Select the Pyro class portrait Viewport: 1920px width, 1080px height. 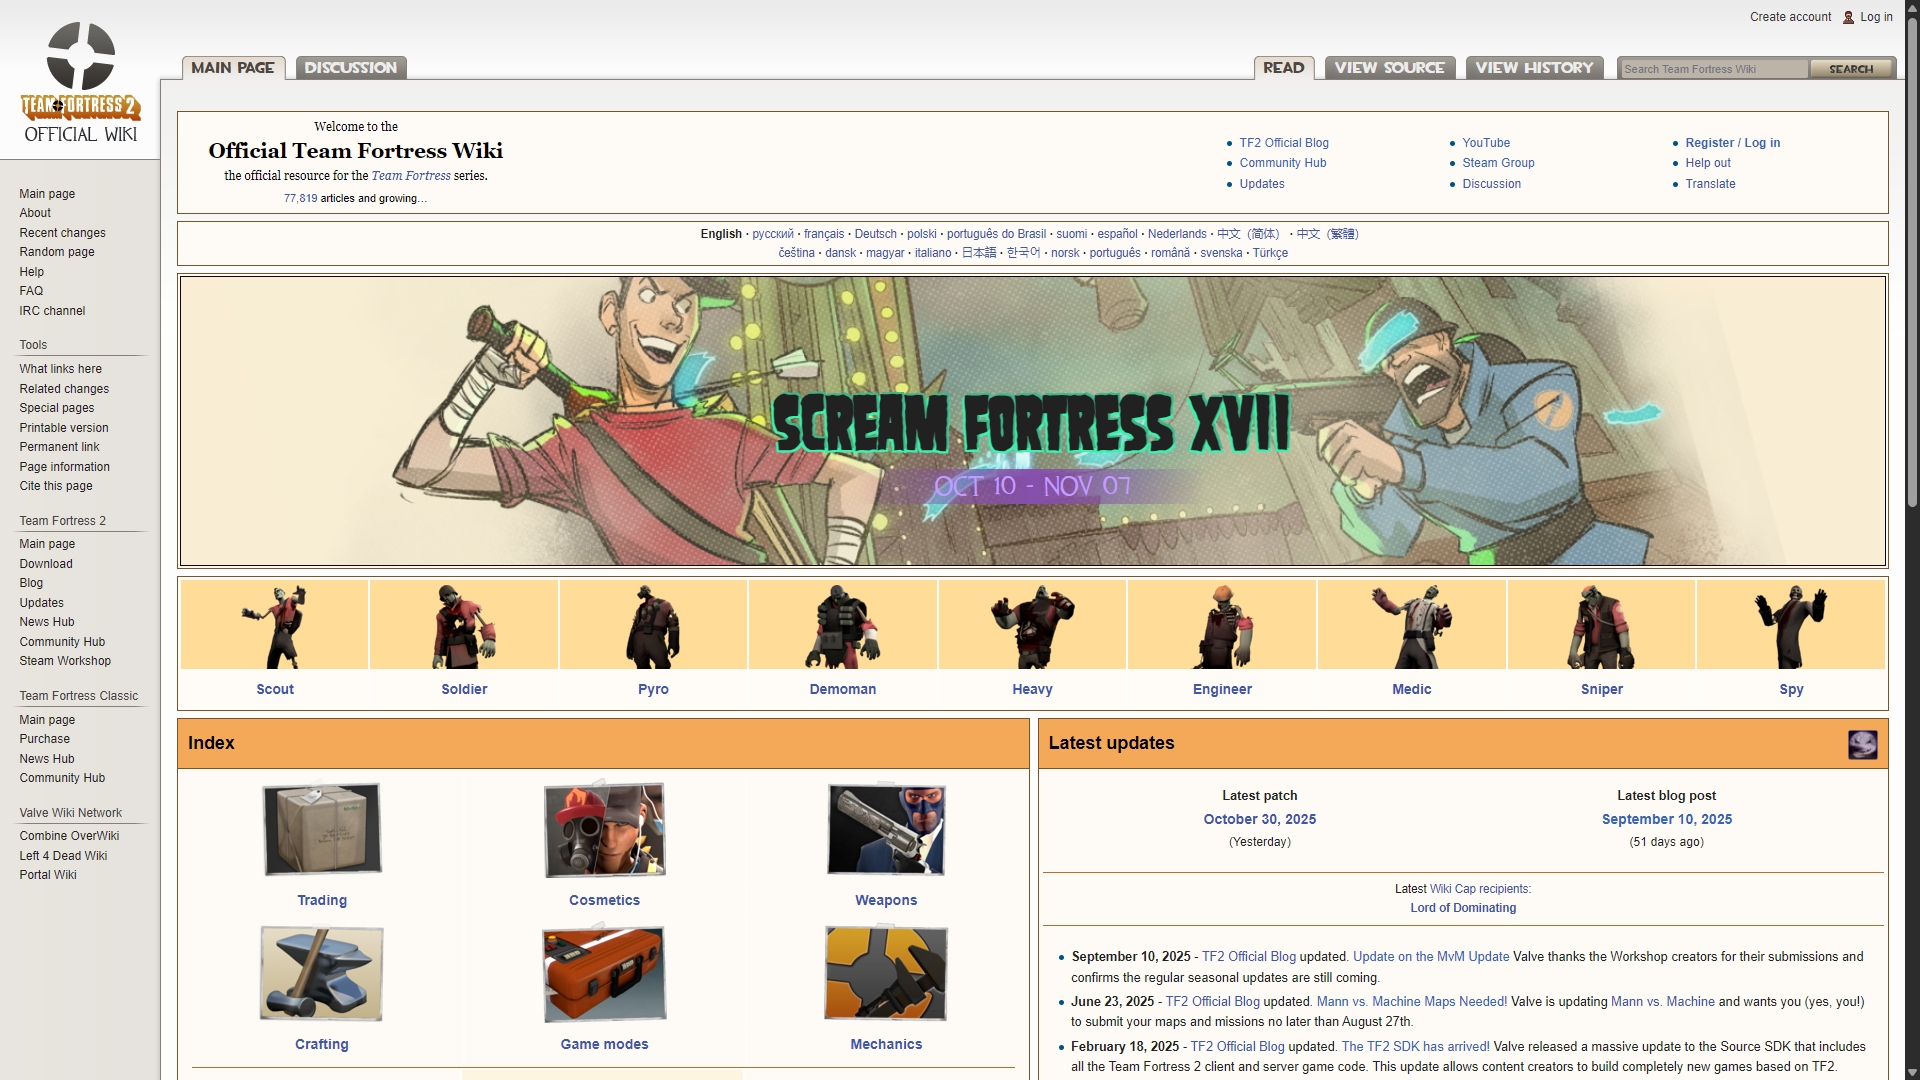(653, 626)
